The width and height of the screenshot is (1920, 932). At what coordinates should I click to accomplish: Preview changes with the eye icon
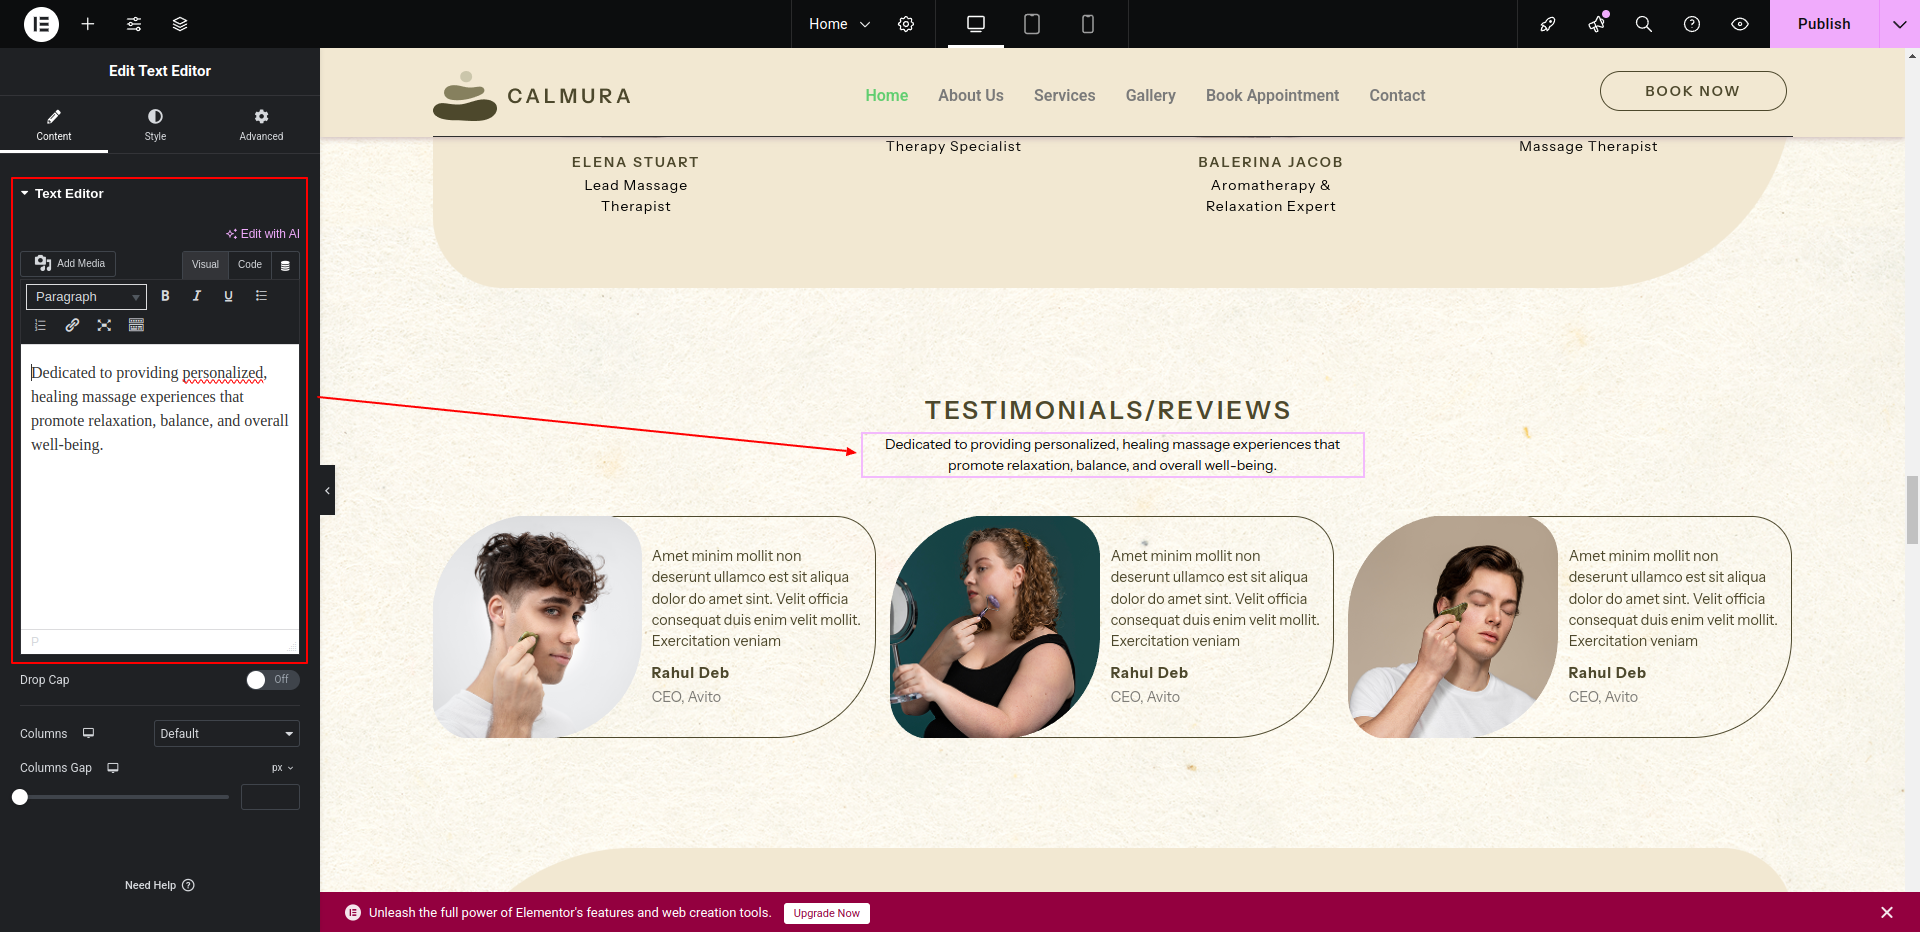point(1740,24)
